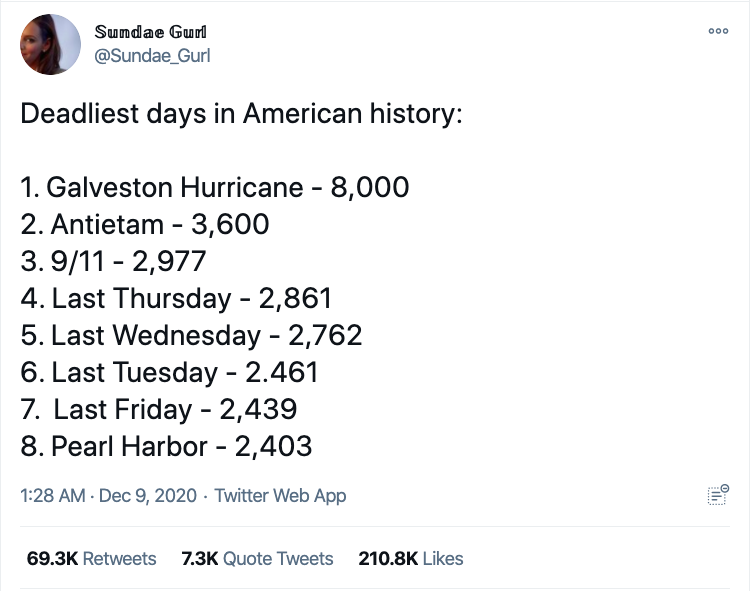Open Sundae Gurl's profile picture
This screenshot has width=750, height=591.
point(49,45)
